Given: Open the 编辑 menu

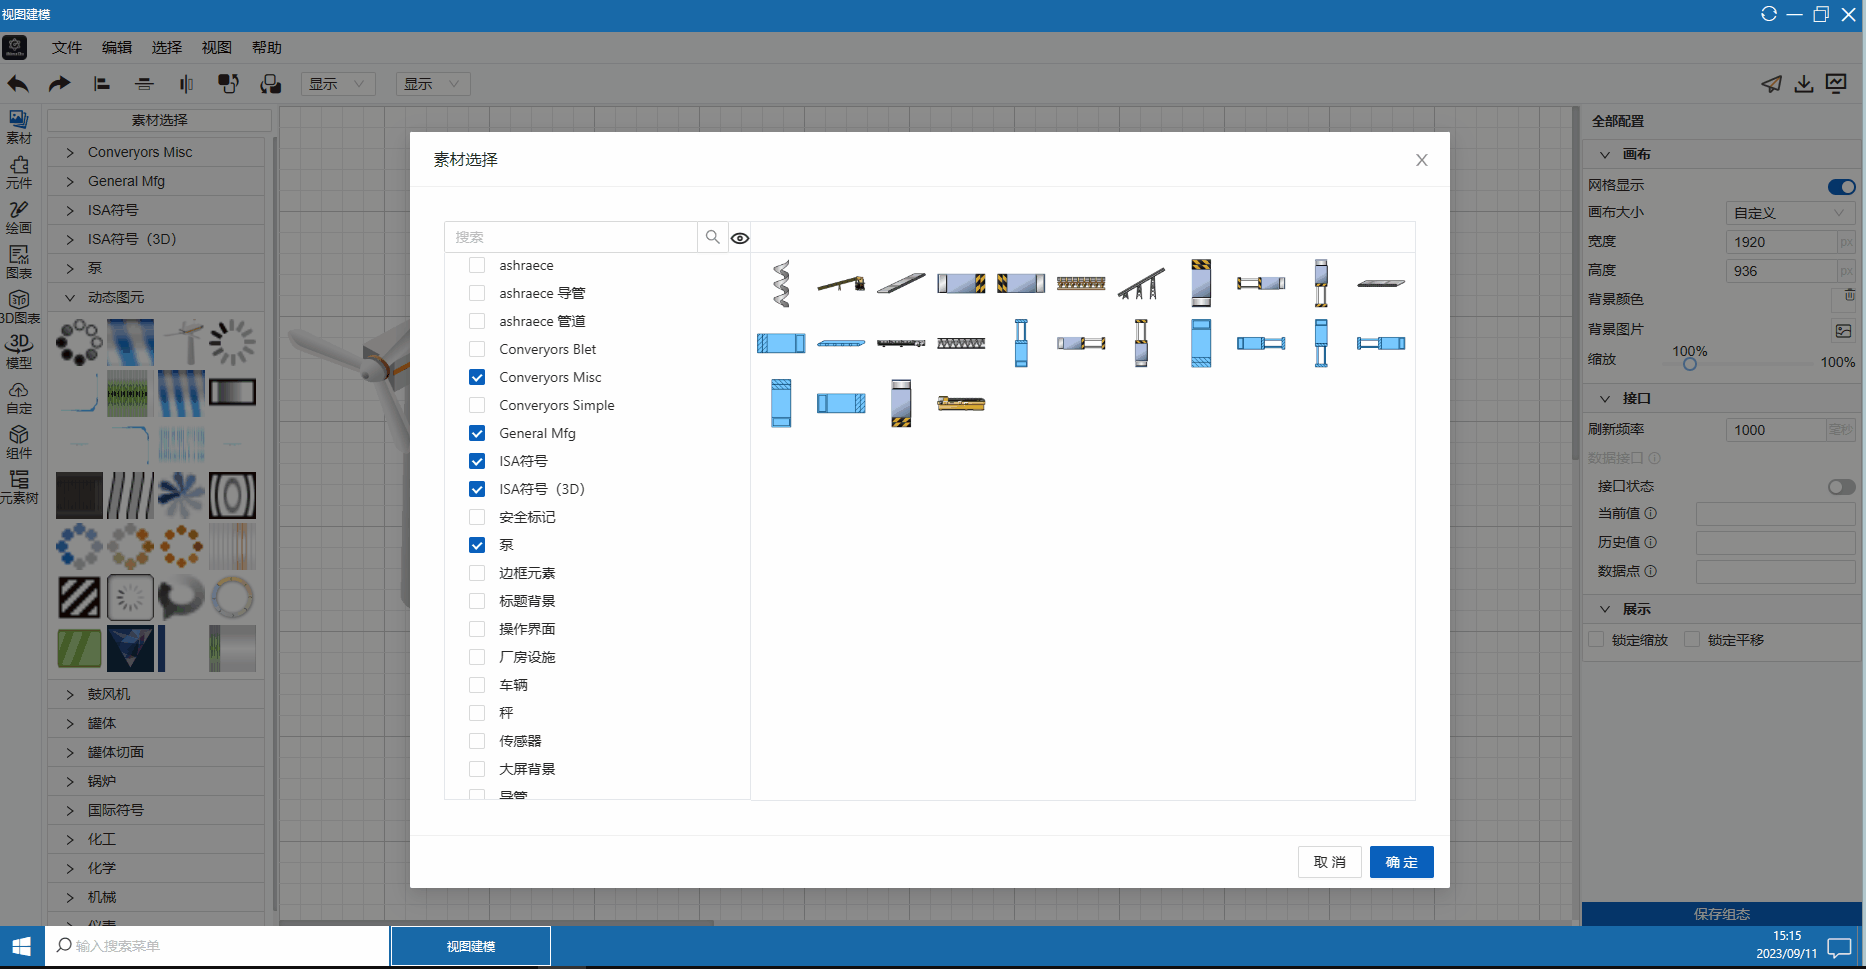Looking at the screenshot, I should coord(117,47).
